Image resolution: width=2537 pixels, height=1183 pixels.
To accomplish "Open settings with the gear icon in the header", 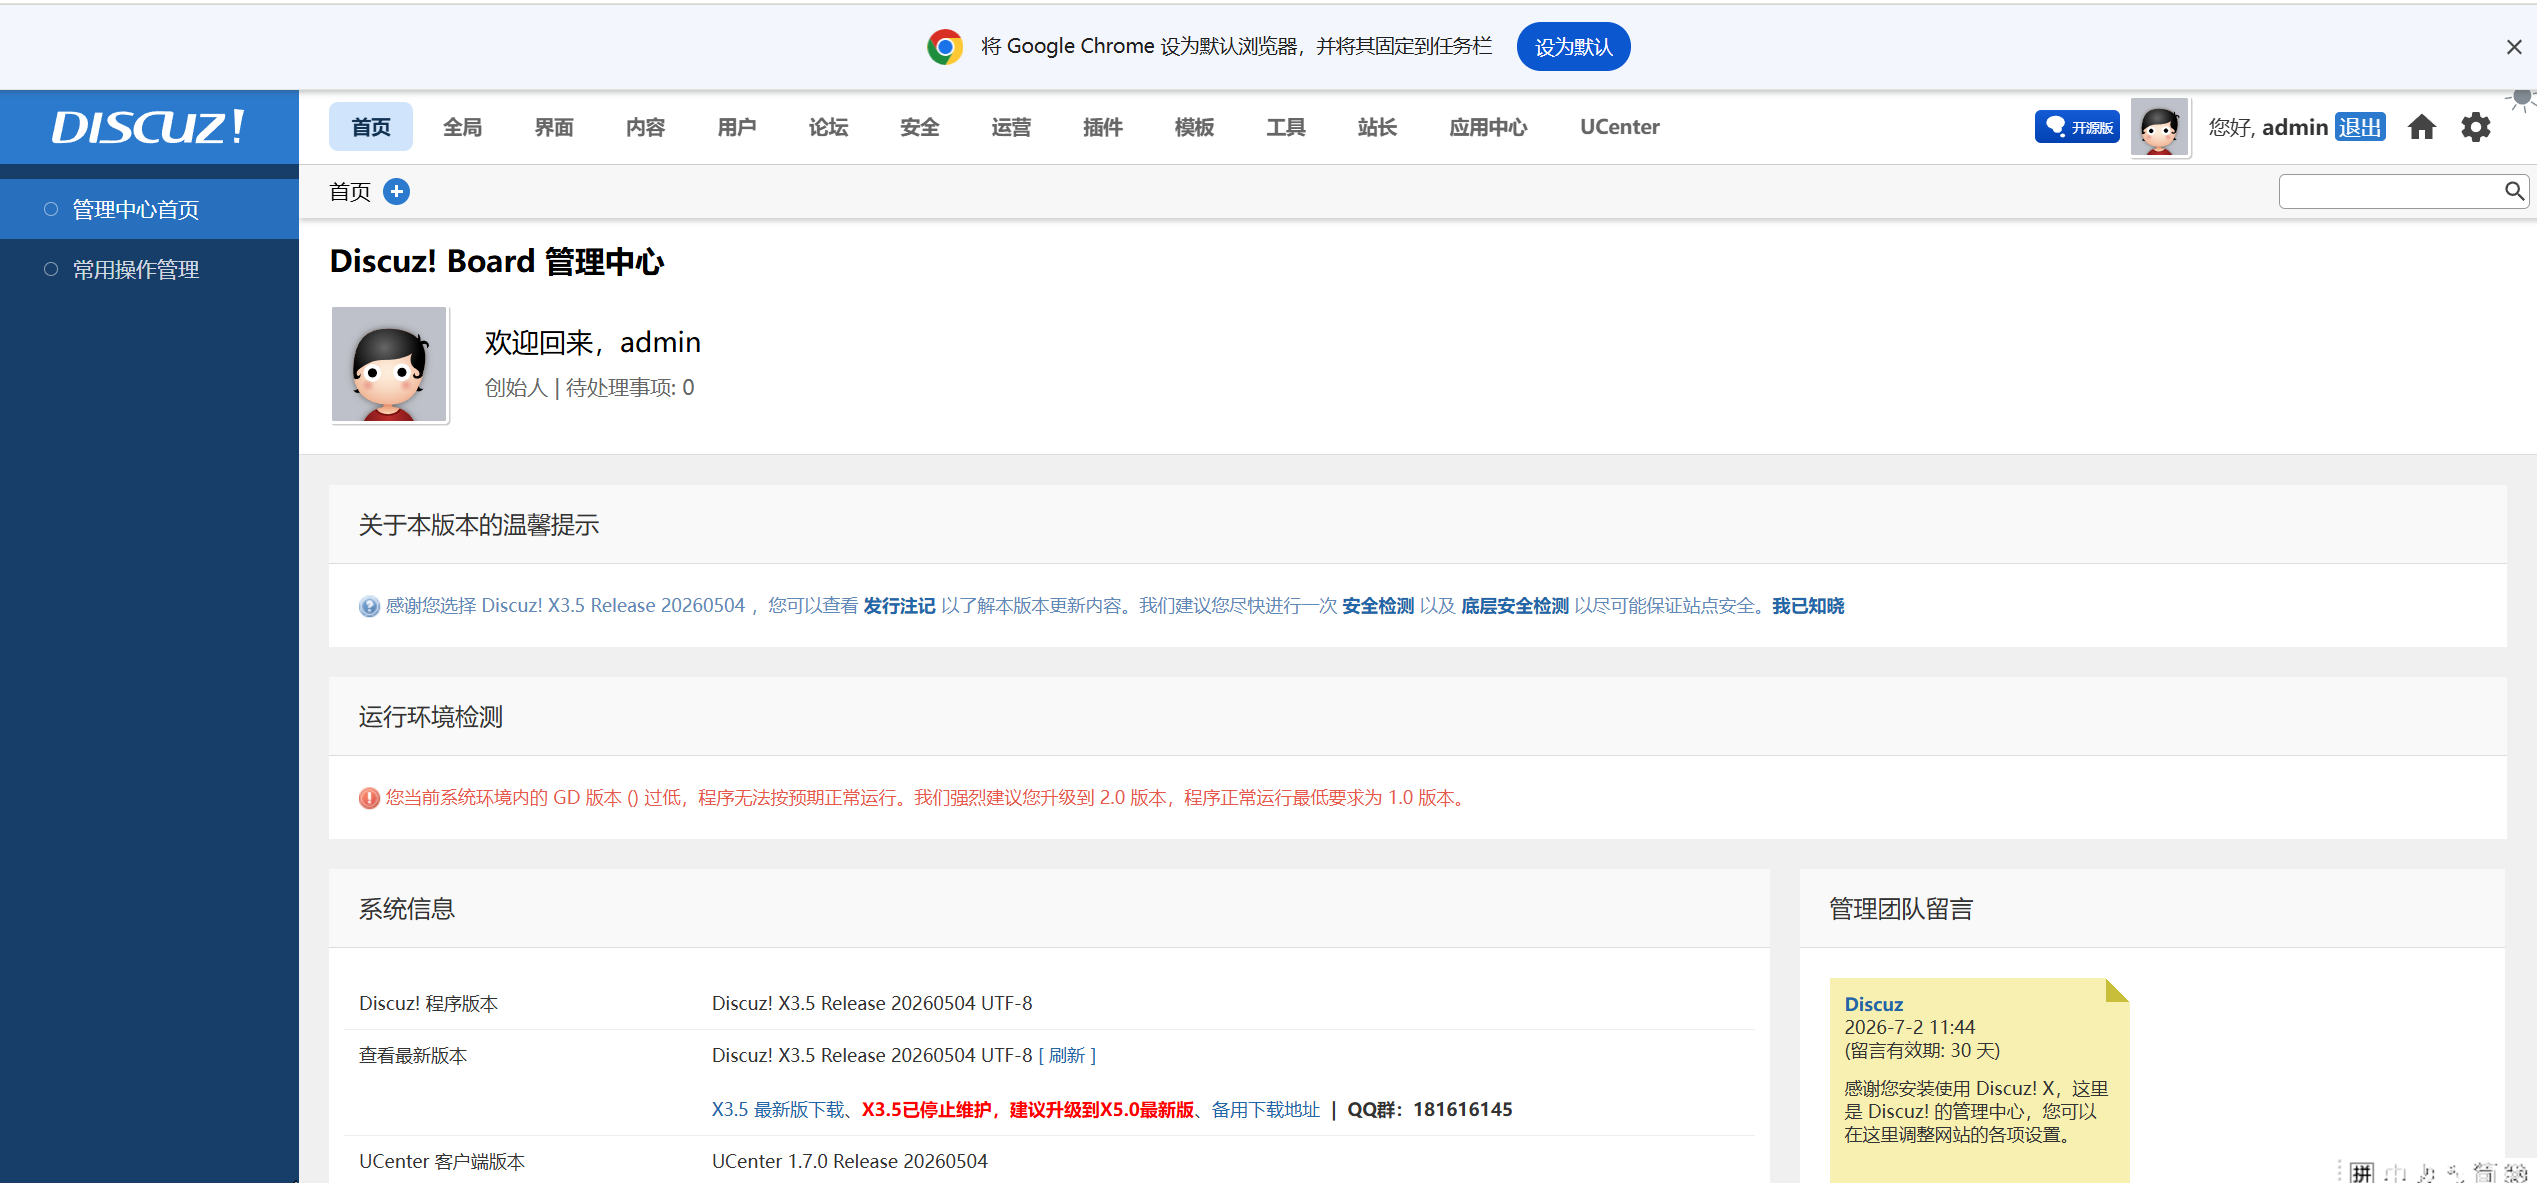I will click(x=2476, y=127).
